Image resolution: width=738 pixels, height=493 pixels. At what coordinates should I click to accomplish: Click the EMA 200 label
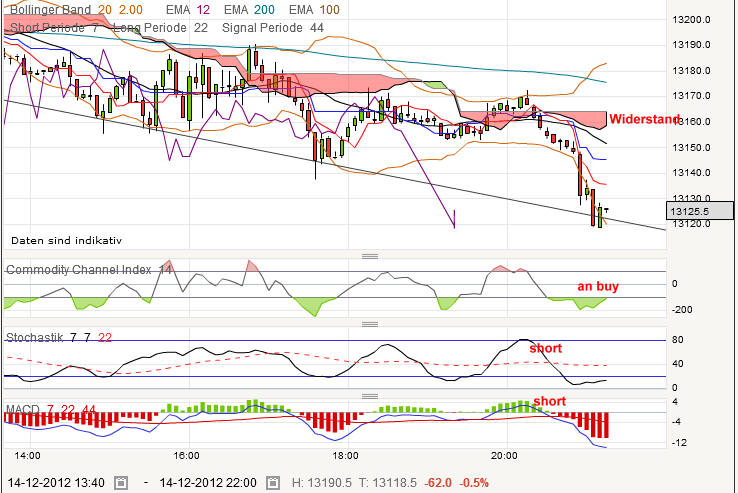click(x=249, y=10)
